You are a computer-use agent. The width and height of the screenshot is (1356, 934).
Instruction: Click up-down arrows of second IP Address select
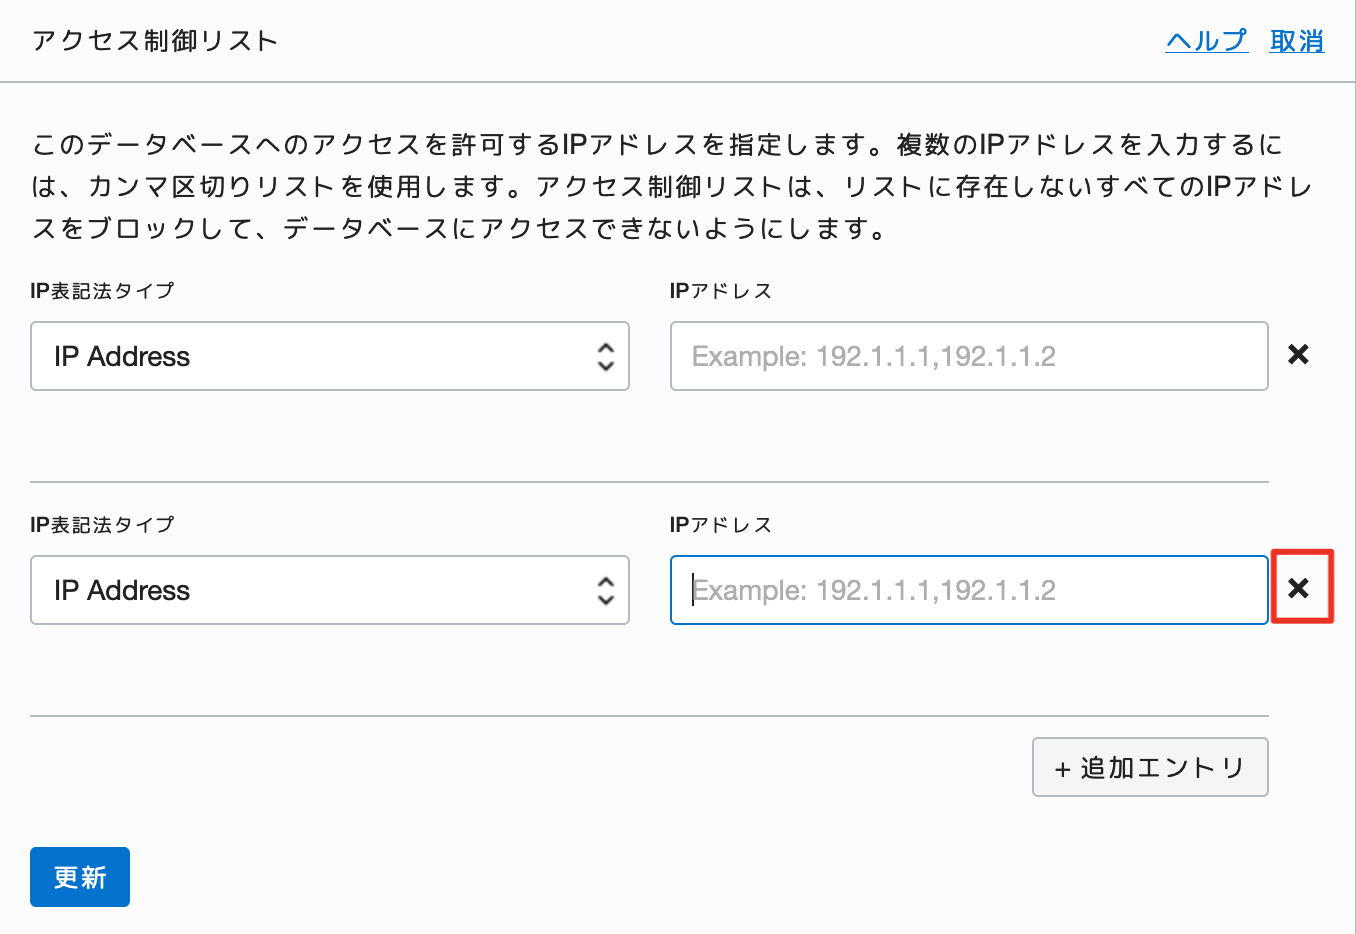605,590
